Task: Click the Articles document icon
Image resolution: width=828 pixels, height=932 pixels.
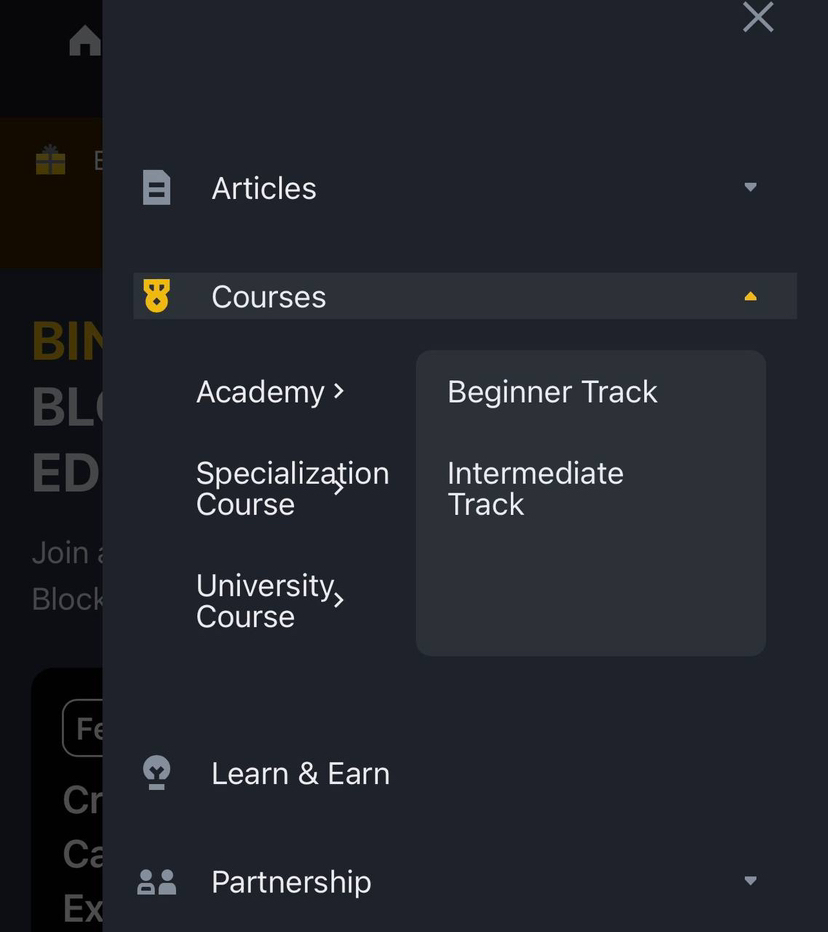Action: [x=157, y=188]
